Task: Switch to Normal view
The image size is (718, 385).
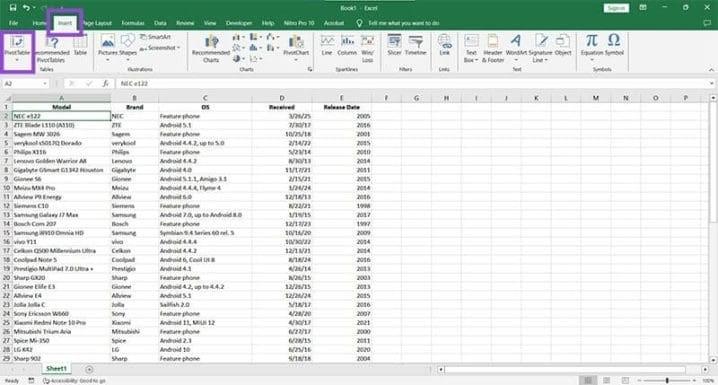Action: (x=587, y=380)
